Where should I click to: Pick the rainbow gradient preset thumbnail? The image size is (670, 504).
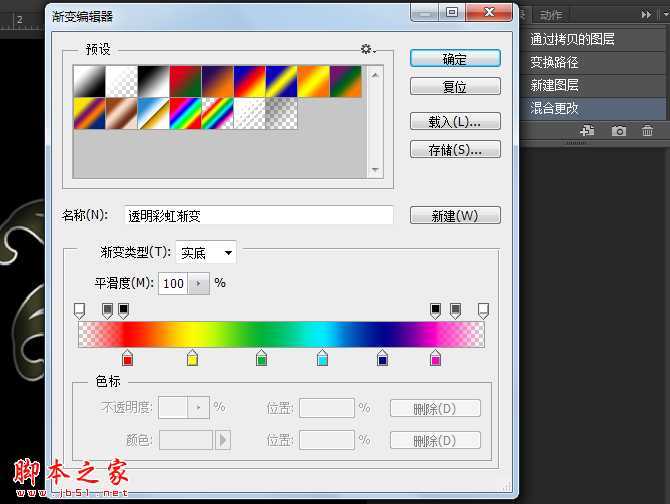click(186, 113)
